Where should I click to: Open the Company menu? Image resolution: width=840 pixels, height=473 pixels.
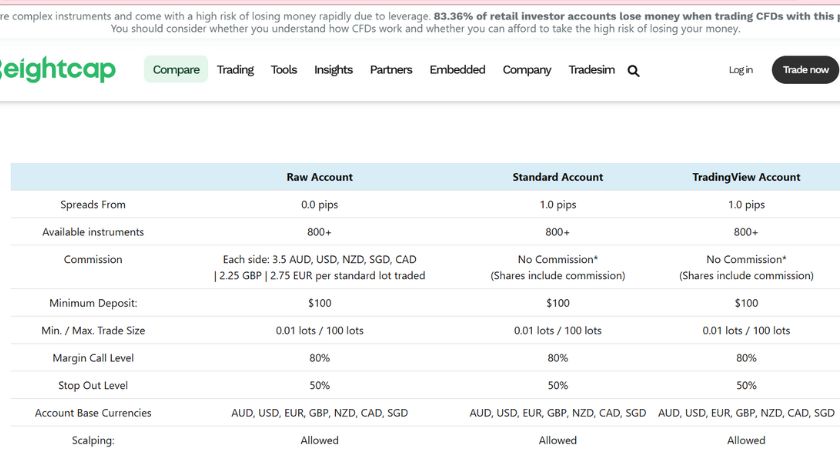[x=527, y=70]
